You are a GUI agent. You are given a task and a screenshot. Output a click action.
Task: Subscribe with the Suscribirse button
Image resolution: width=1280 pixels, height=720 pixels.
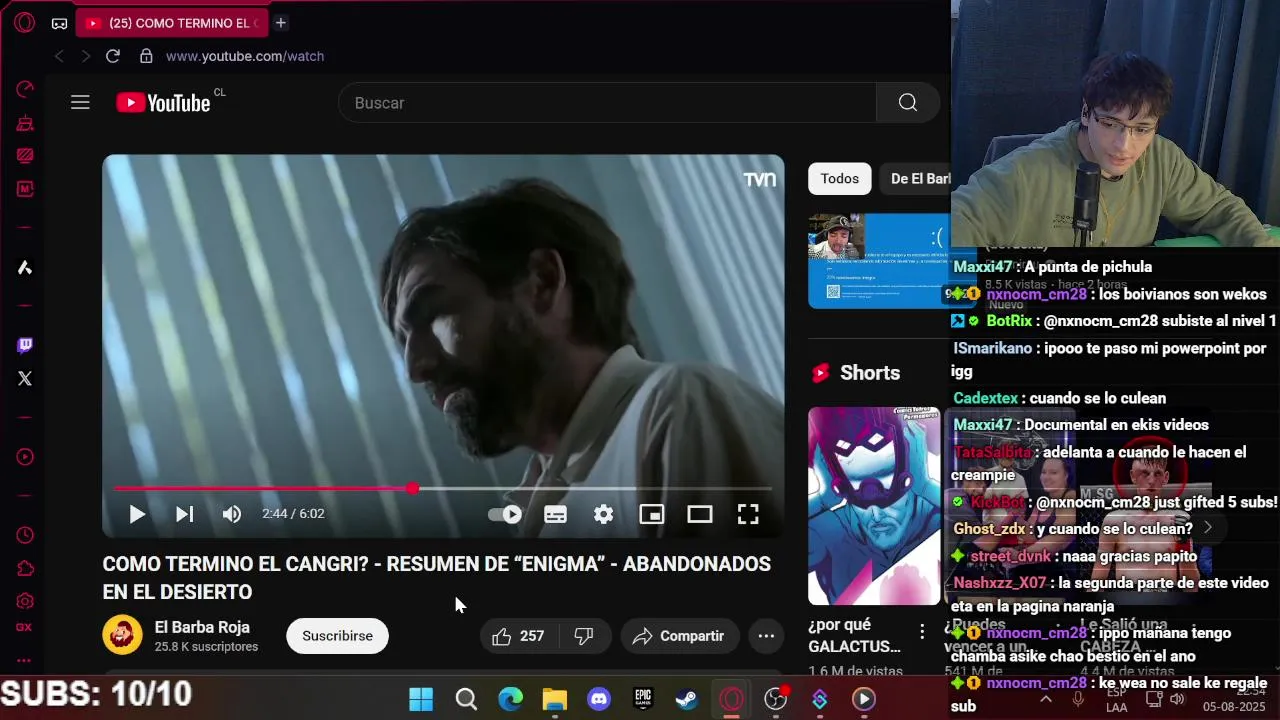337,636
